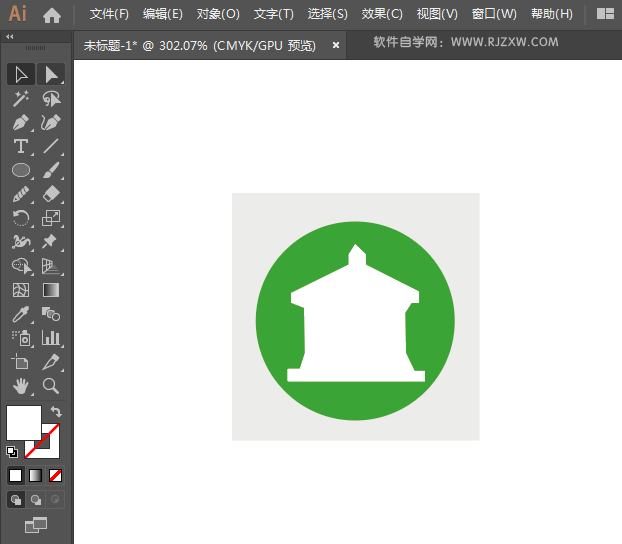Select the Column Graph tool

point(51,338)
